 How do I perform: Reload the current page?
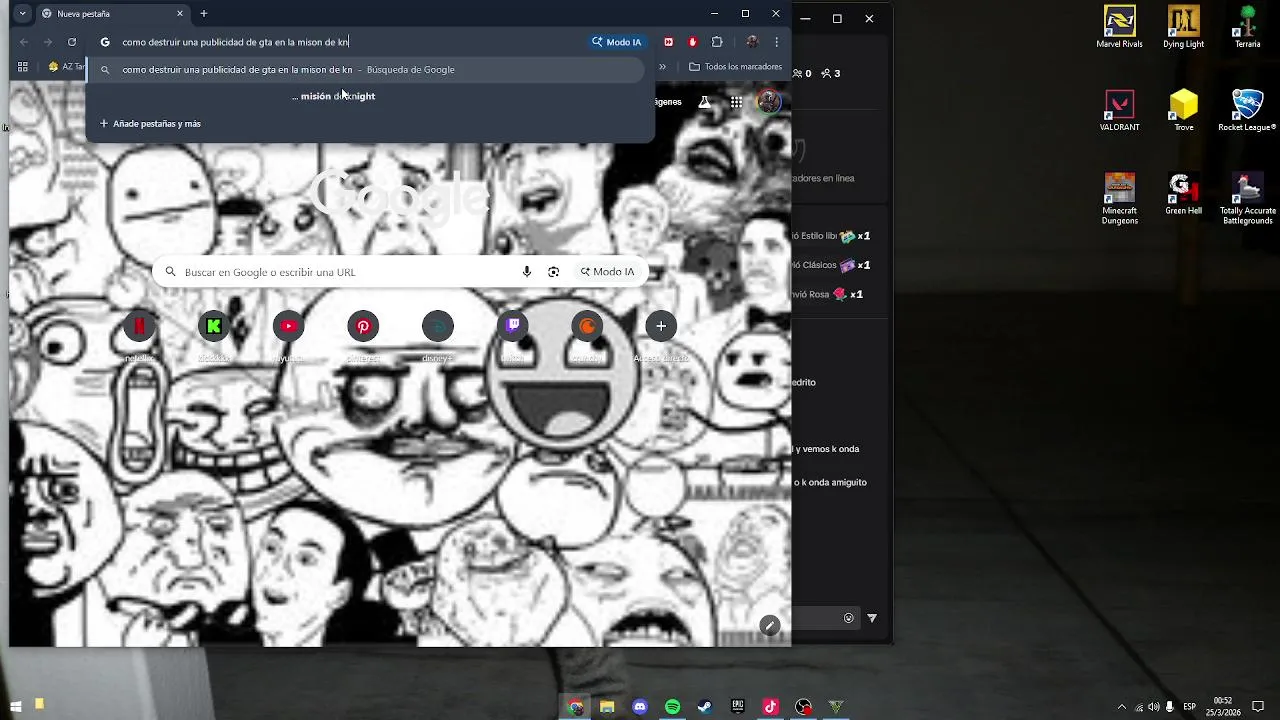(72, 42)
